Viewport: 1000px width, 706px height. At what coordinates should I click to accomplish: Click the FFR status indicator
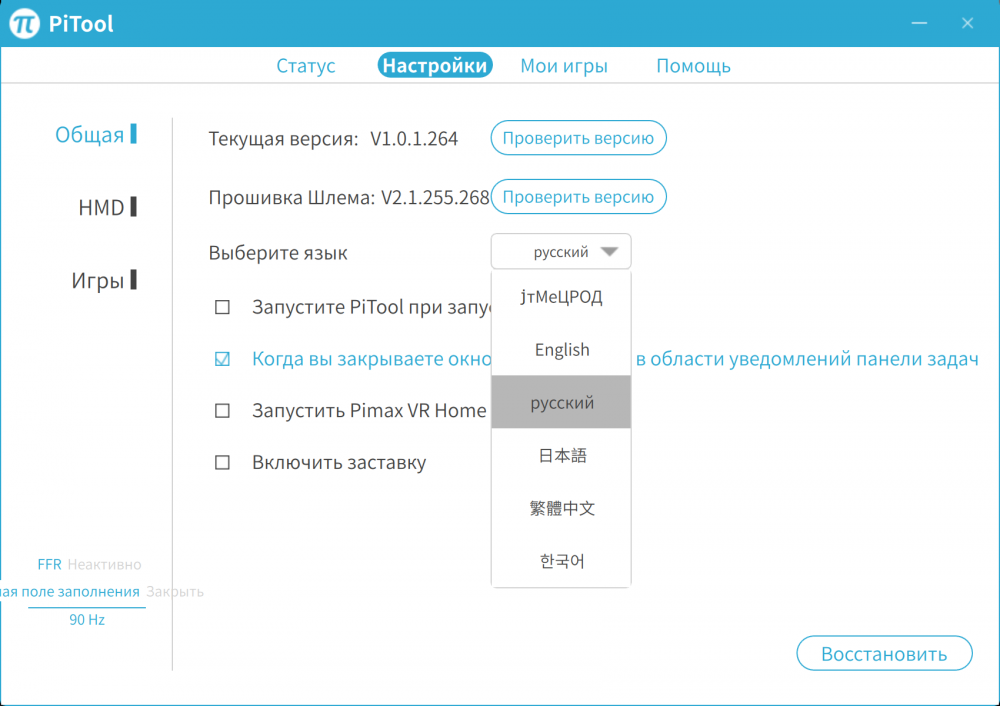[49, 563]
